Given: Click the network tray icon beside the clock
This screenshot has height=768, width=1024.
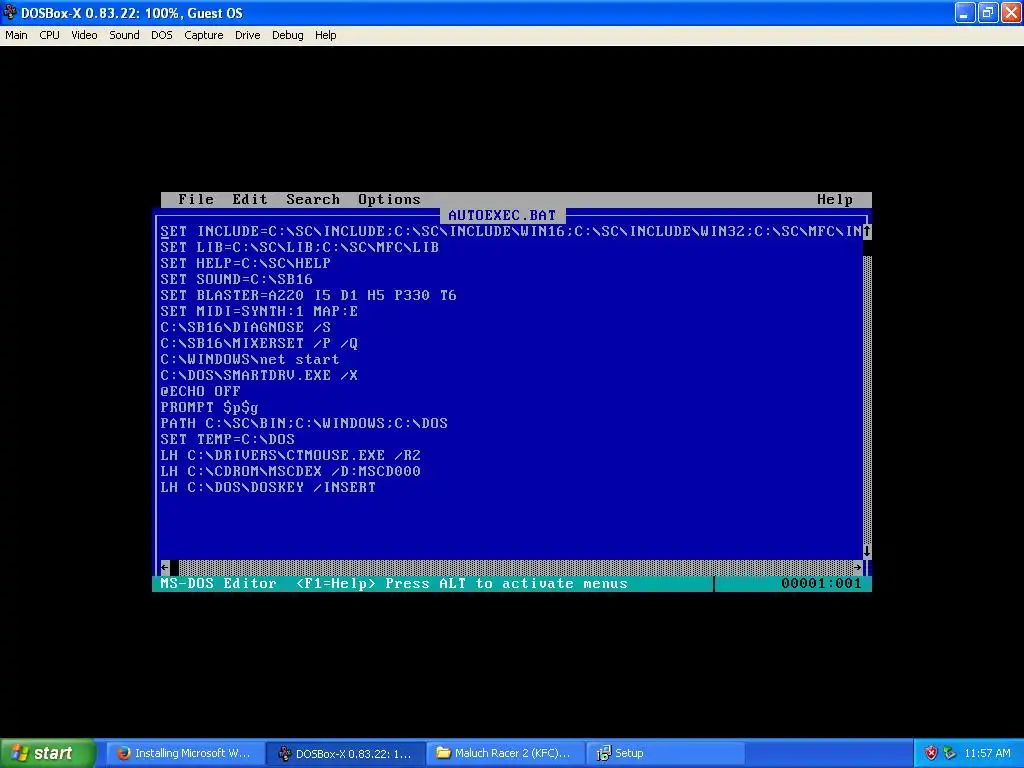Looking at the screenshot, I should point(950,753).
